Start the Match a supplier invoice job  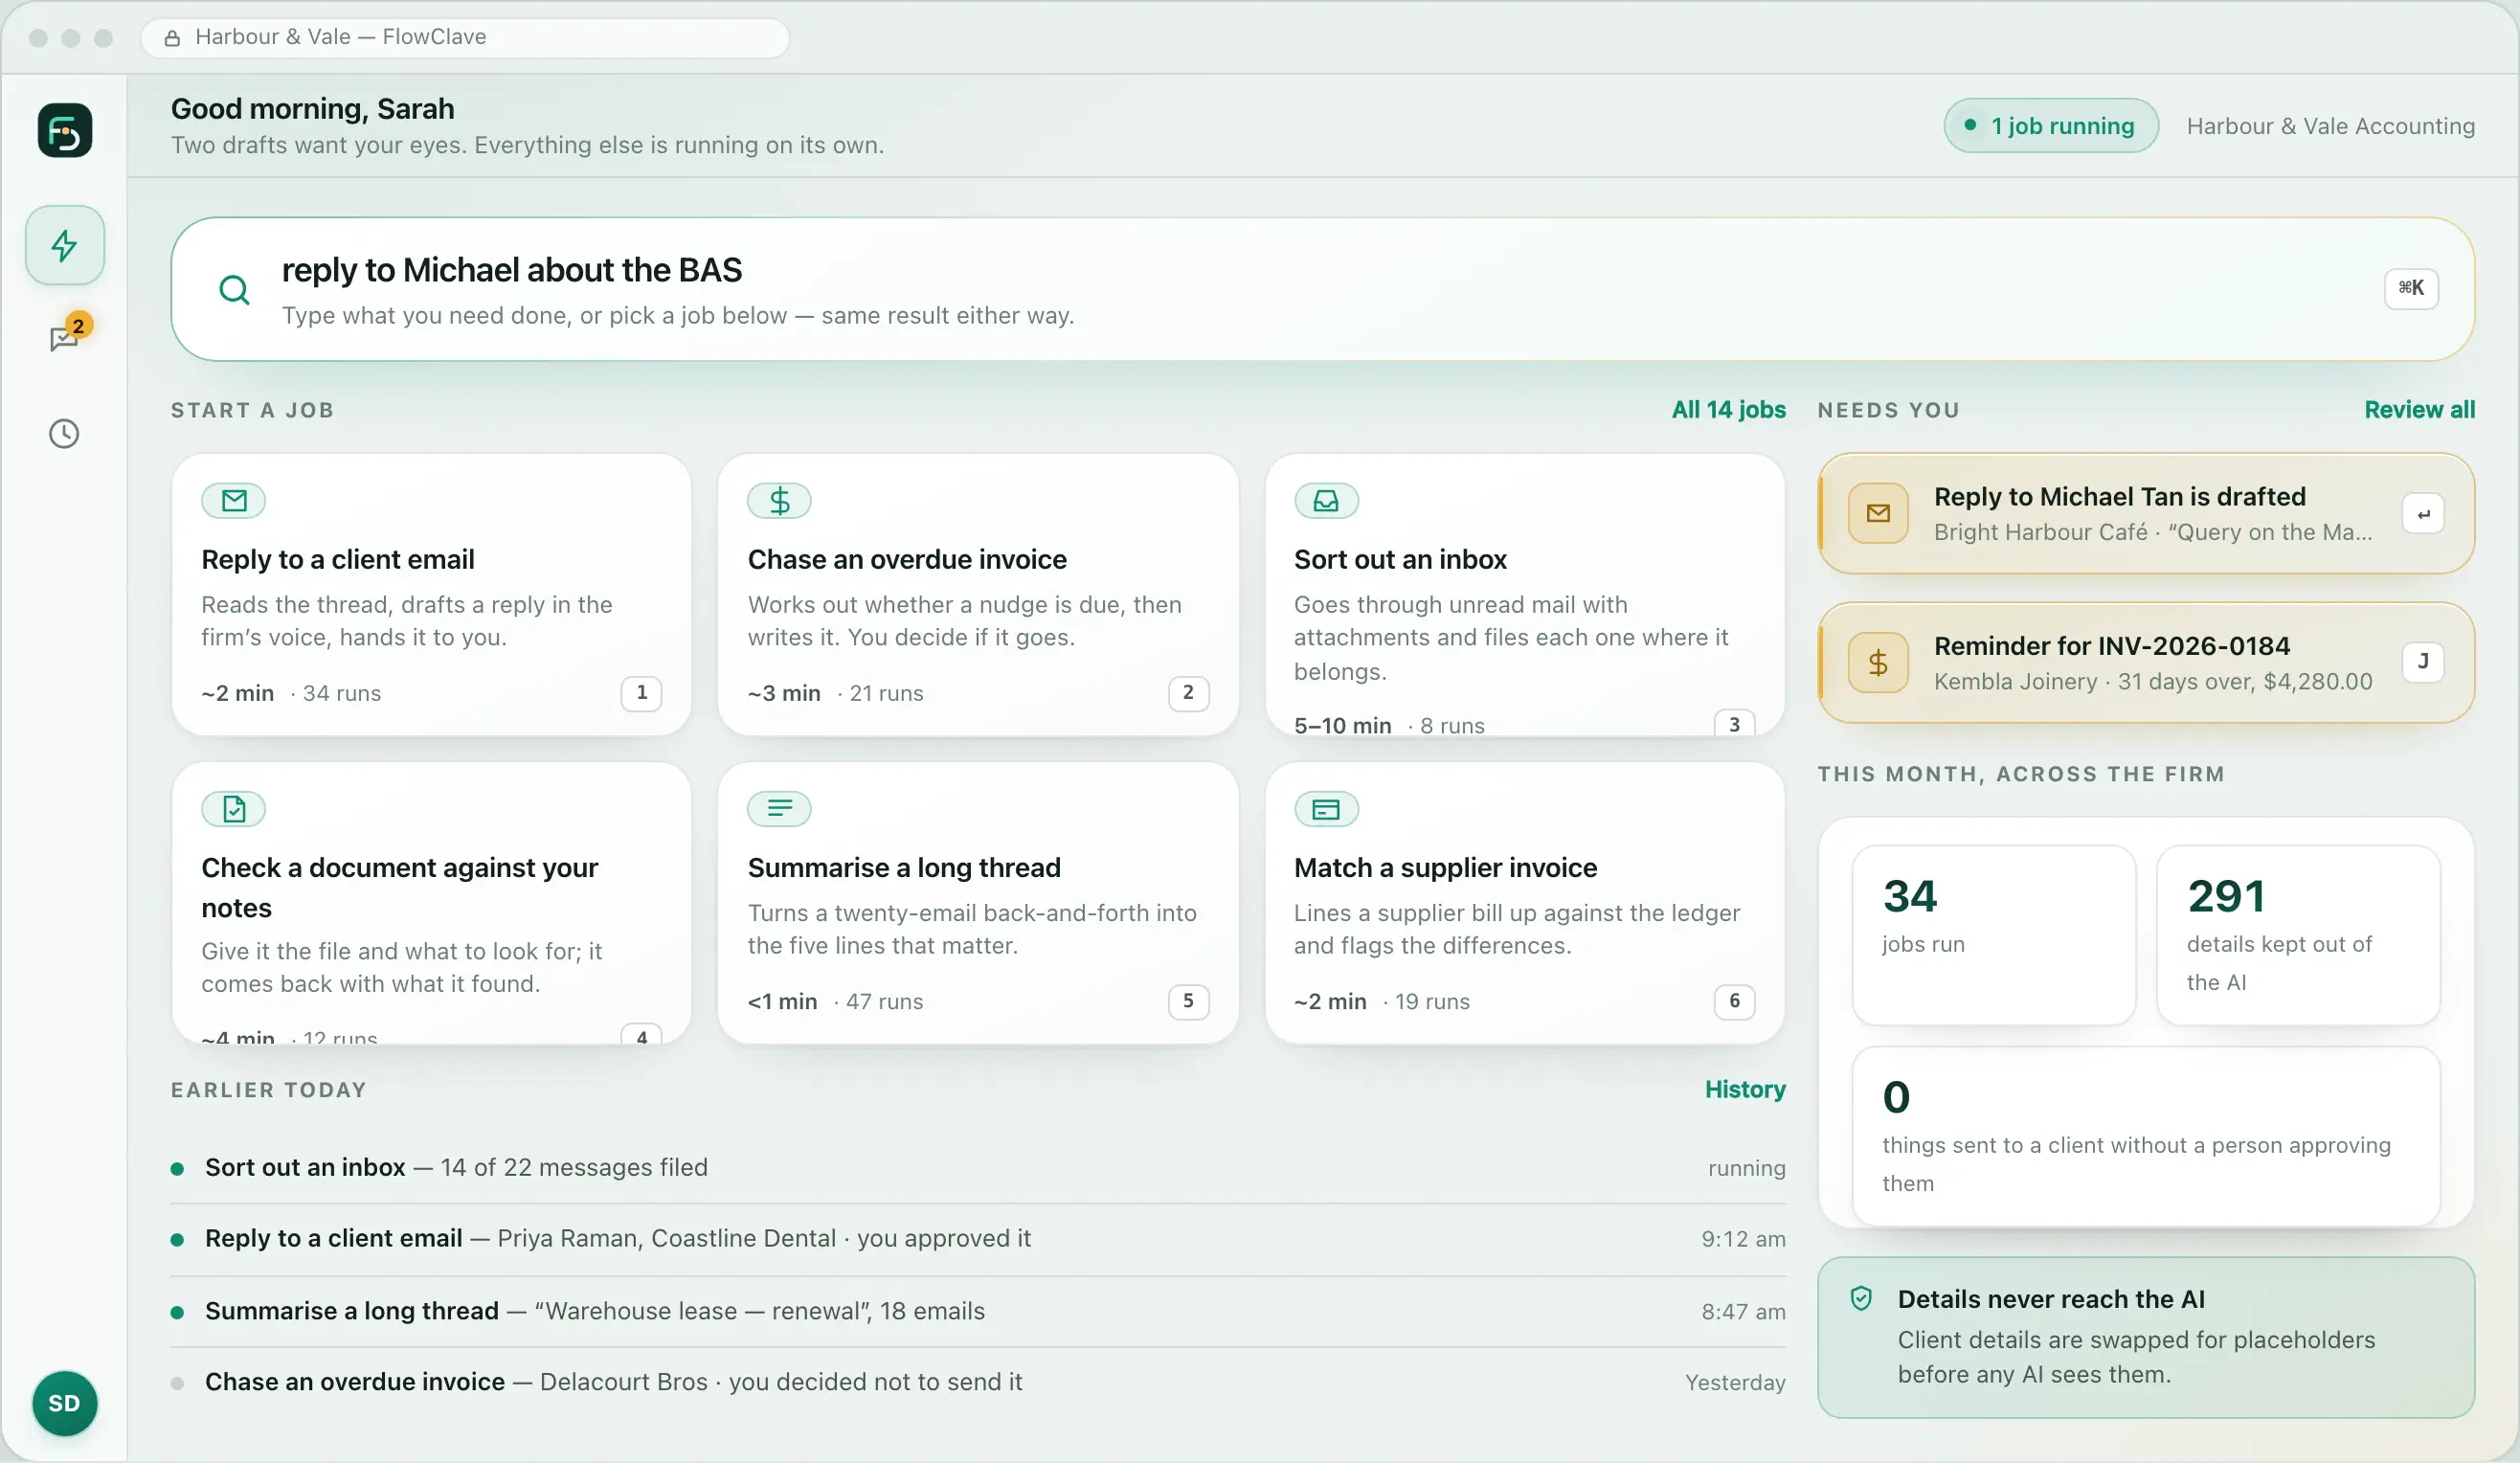click(1525, 903)
